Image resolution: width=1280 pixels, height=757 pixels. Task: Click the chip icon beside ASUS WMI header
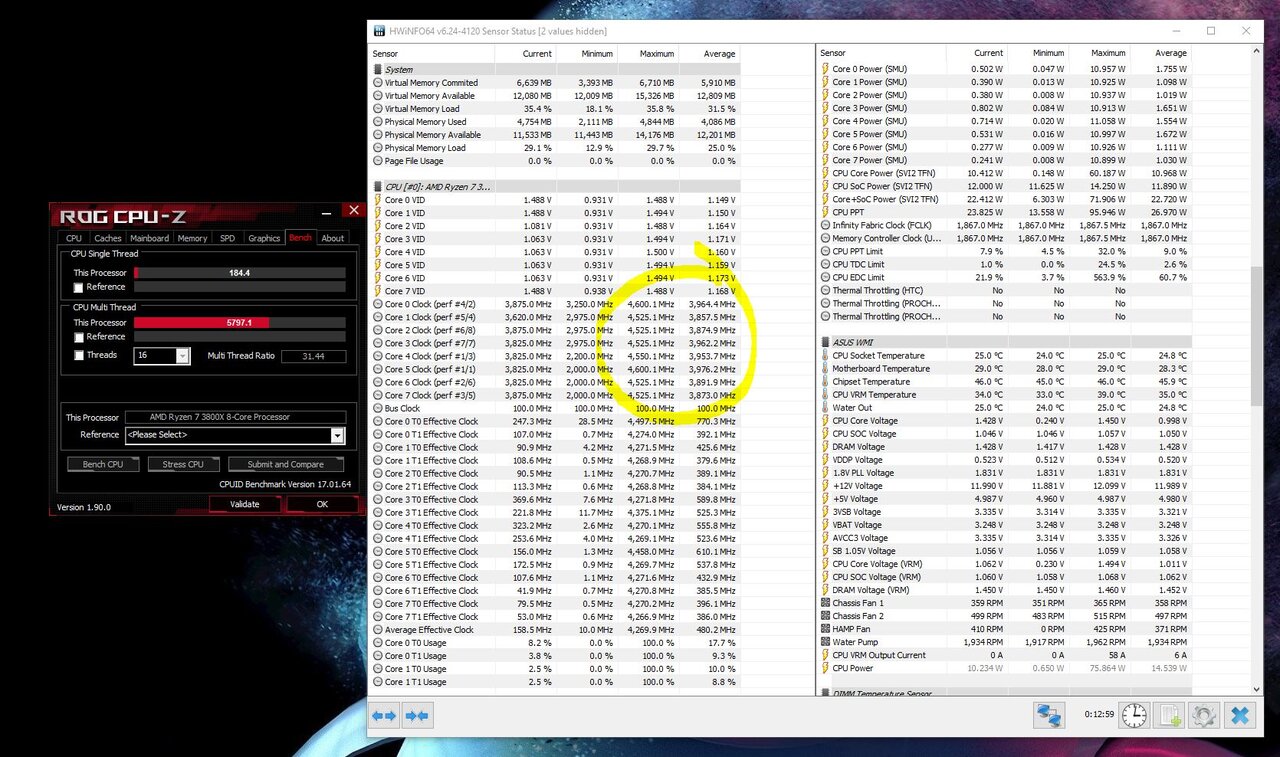pos(824,342)
